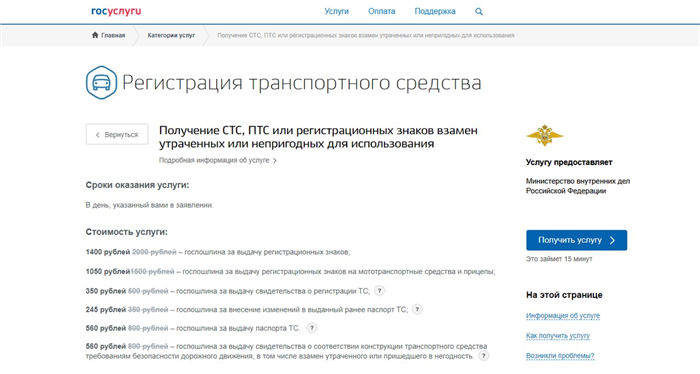Click the 1400 рублей fee line

[x=218, y=252]
